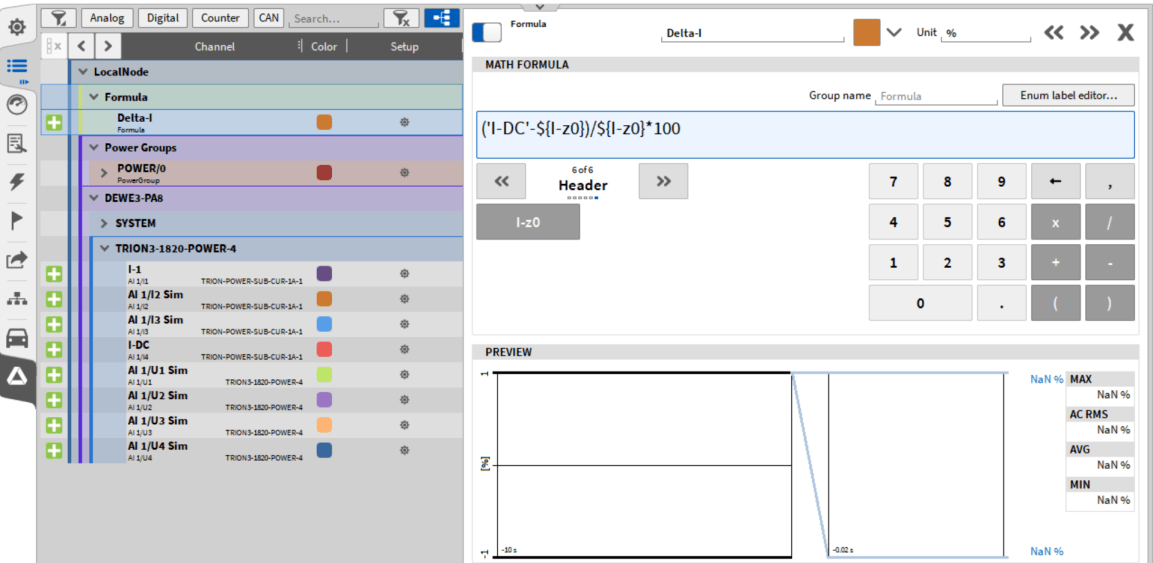Toggle the Formula channel enable switch
Image resolution: width=1153 pixels, height=563 pixels.
487,32
